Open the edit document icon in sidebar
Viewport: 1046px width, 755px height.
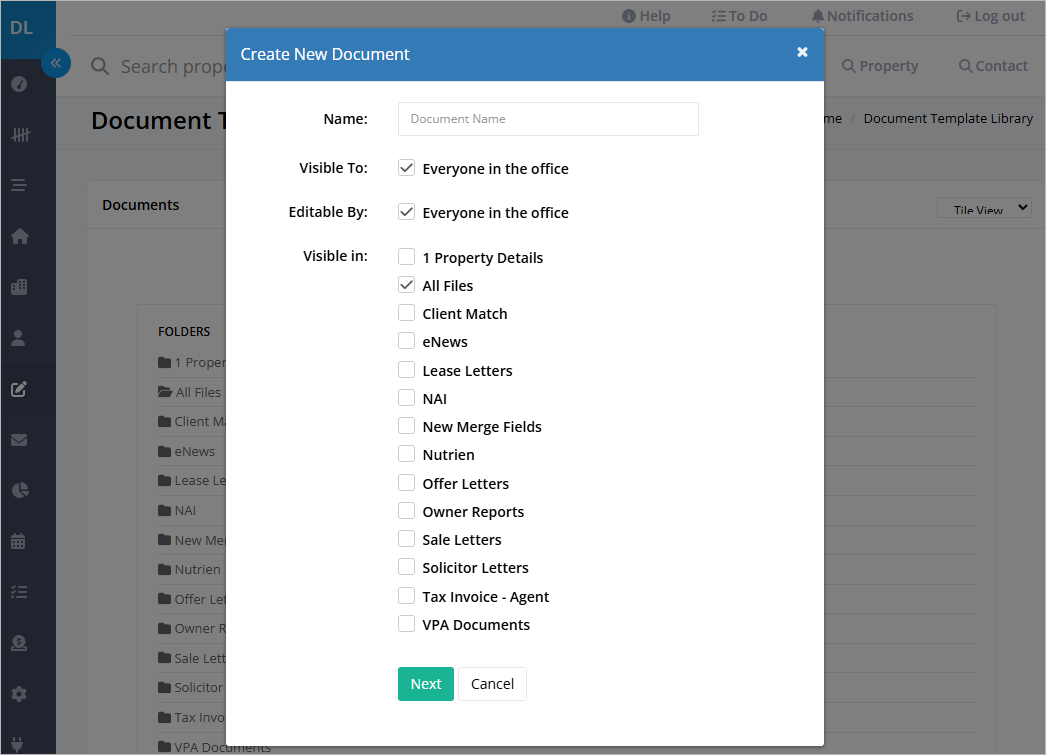click(19, 389)
